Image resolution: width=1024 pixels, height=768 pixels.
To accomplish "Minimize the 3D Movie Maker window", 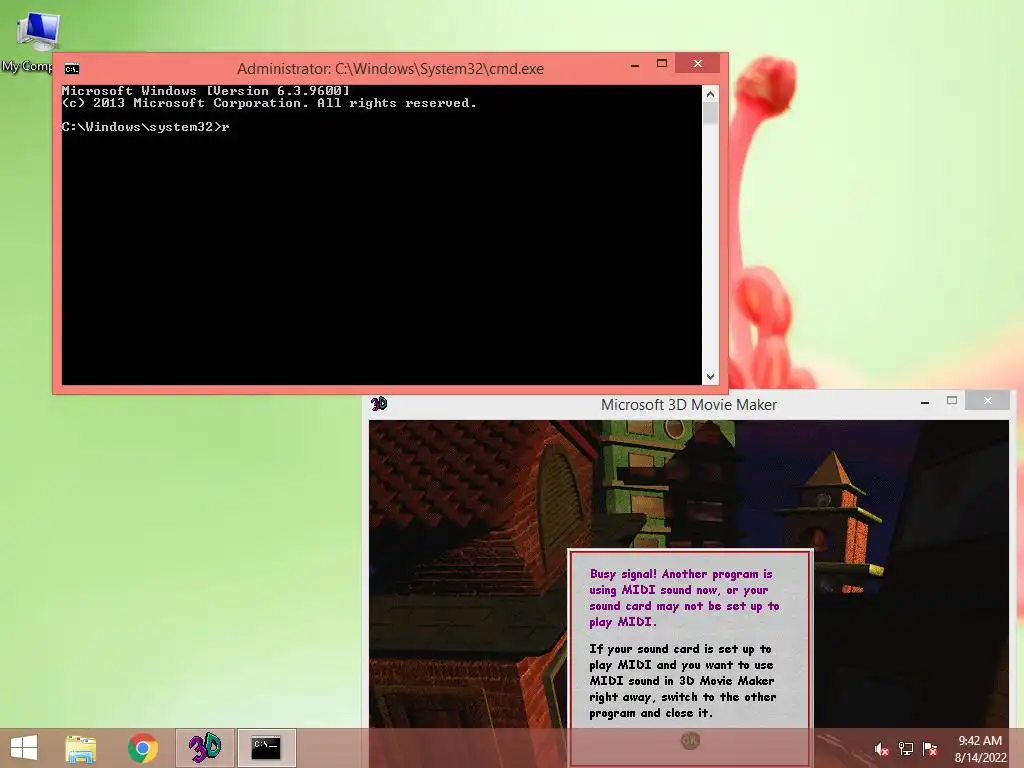I will pyautogui.click(x=925, y=402).
